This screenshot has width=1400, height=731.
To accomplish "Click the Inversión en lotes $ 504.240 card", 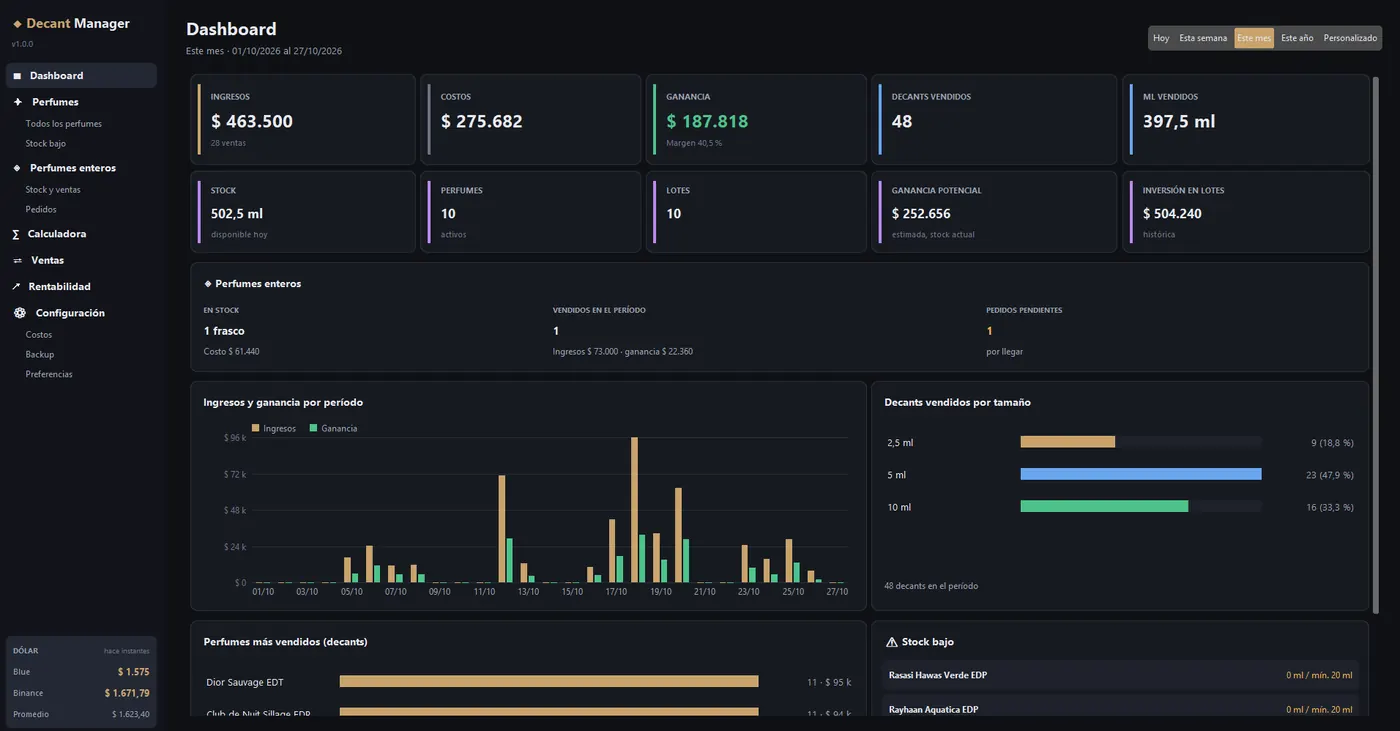I will tap(1246, 212).
